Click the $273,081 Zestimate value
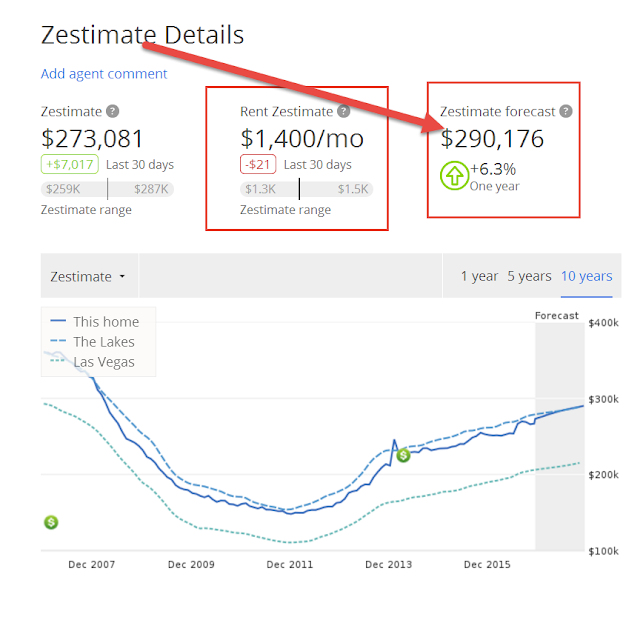 (x=92, y=138)
